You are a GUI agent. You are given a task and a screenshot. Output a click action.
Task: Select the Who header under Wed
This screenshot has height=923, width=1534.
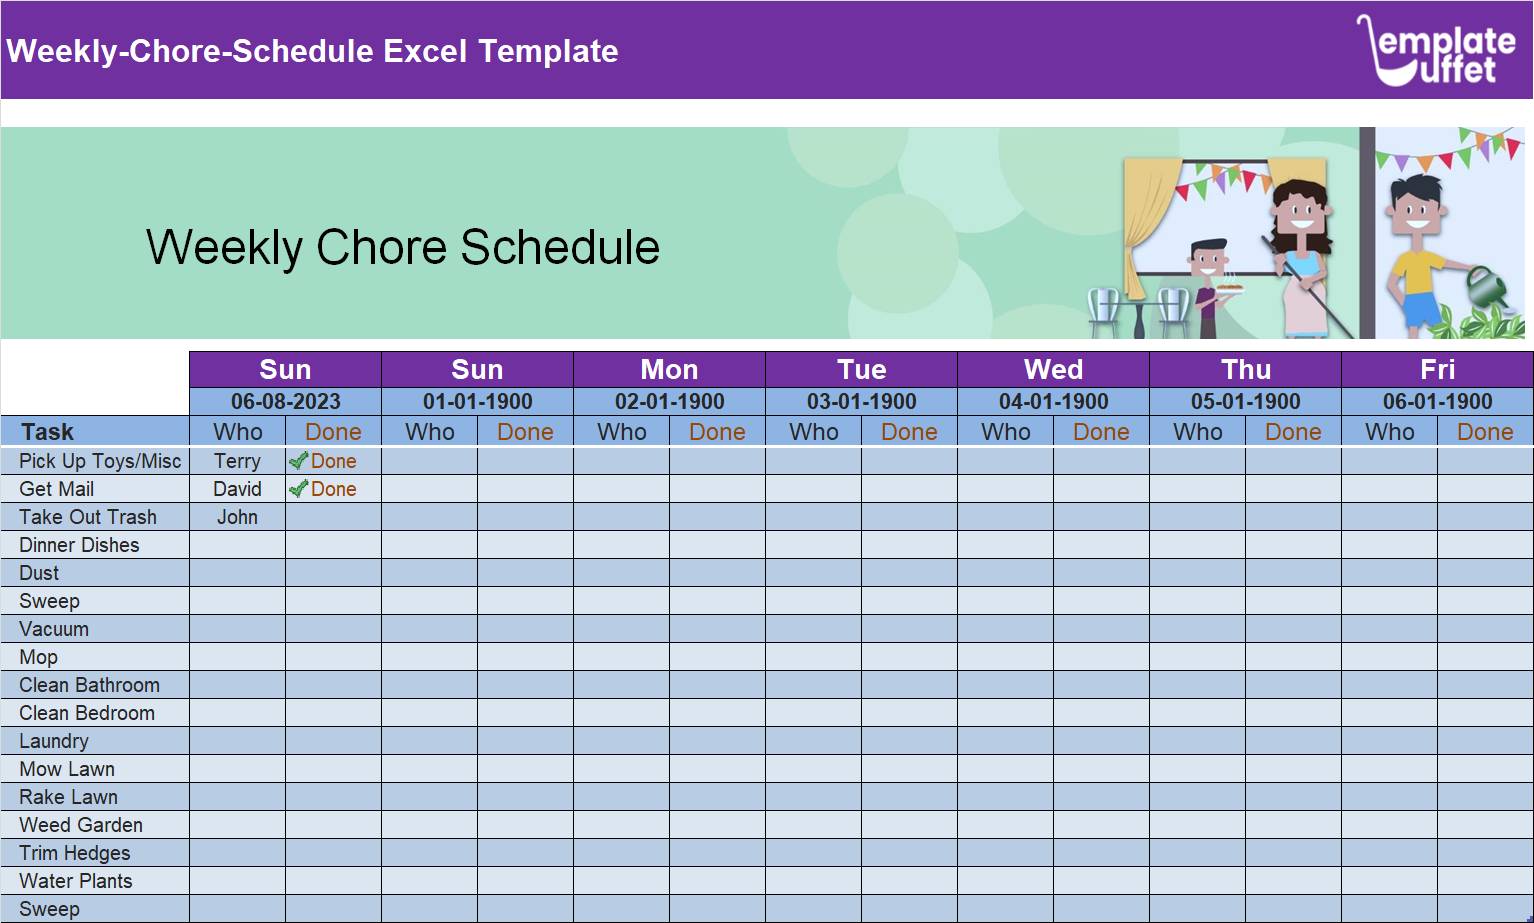click(x=1005, y=432)
